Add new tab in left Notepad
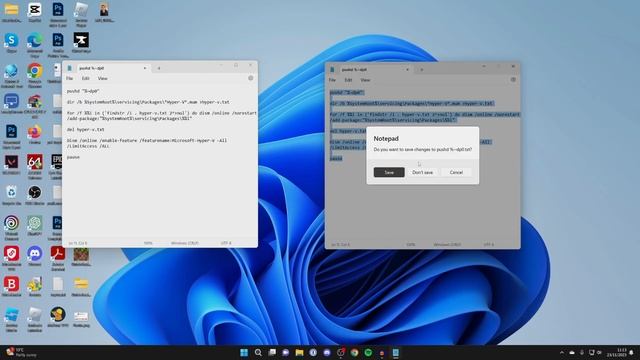This screenshot has width=640, height=360. (159, 68)
